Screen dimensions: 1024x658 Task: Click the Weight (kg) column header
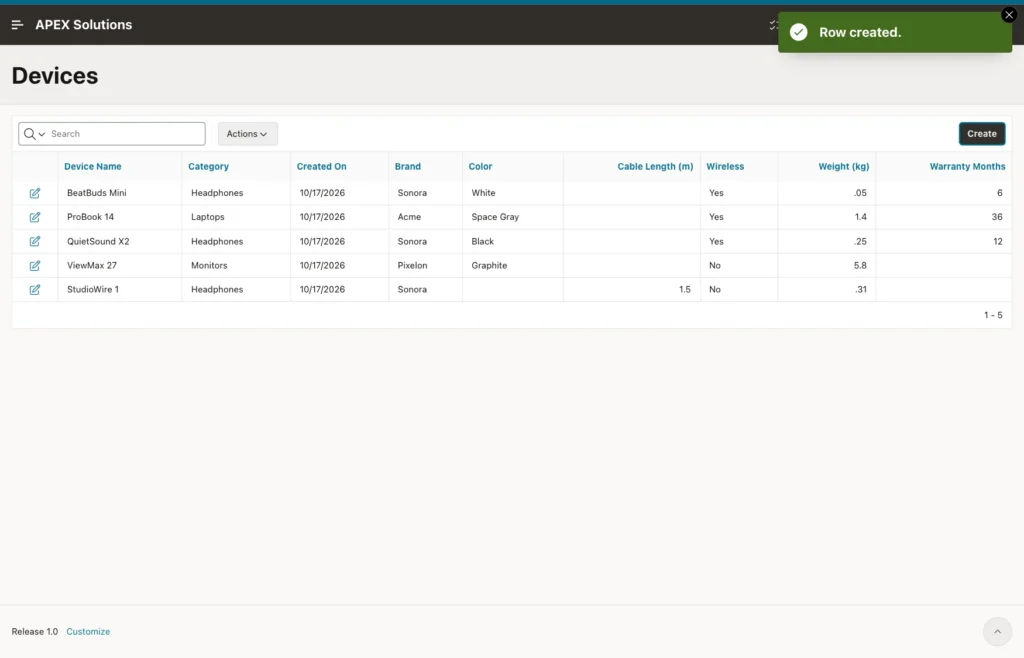(844, 166)
